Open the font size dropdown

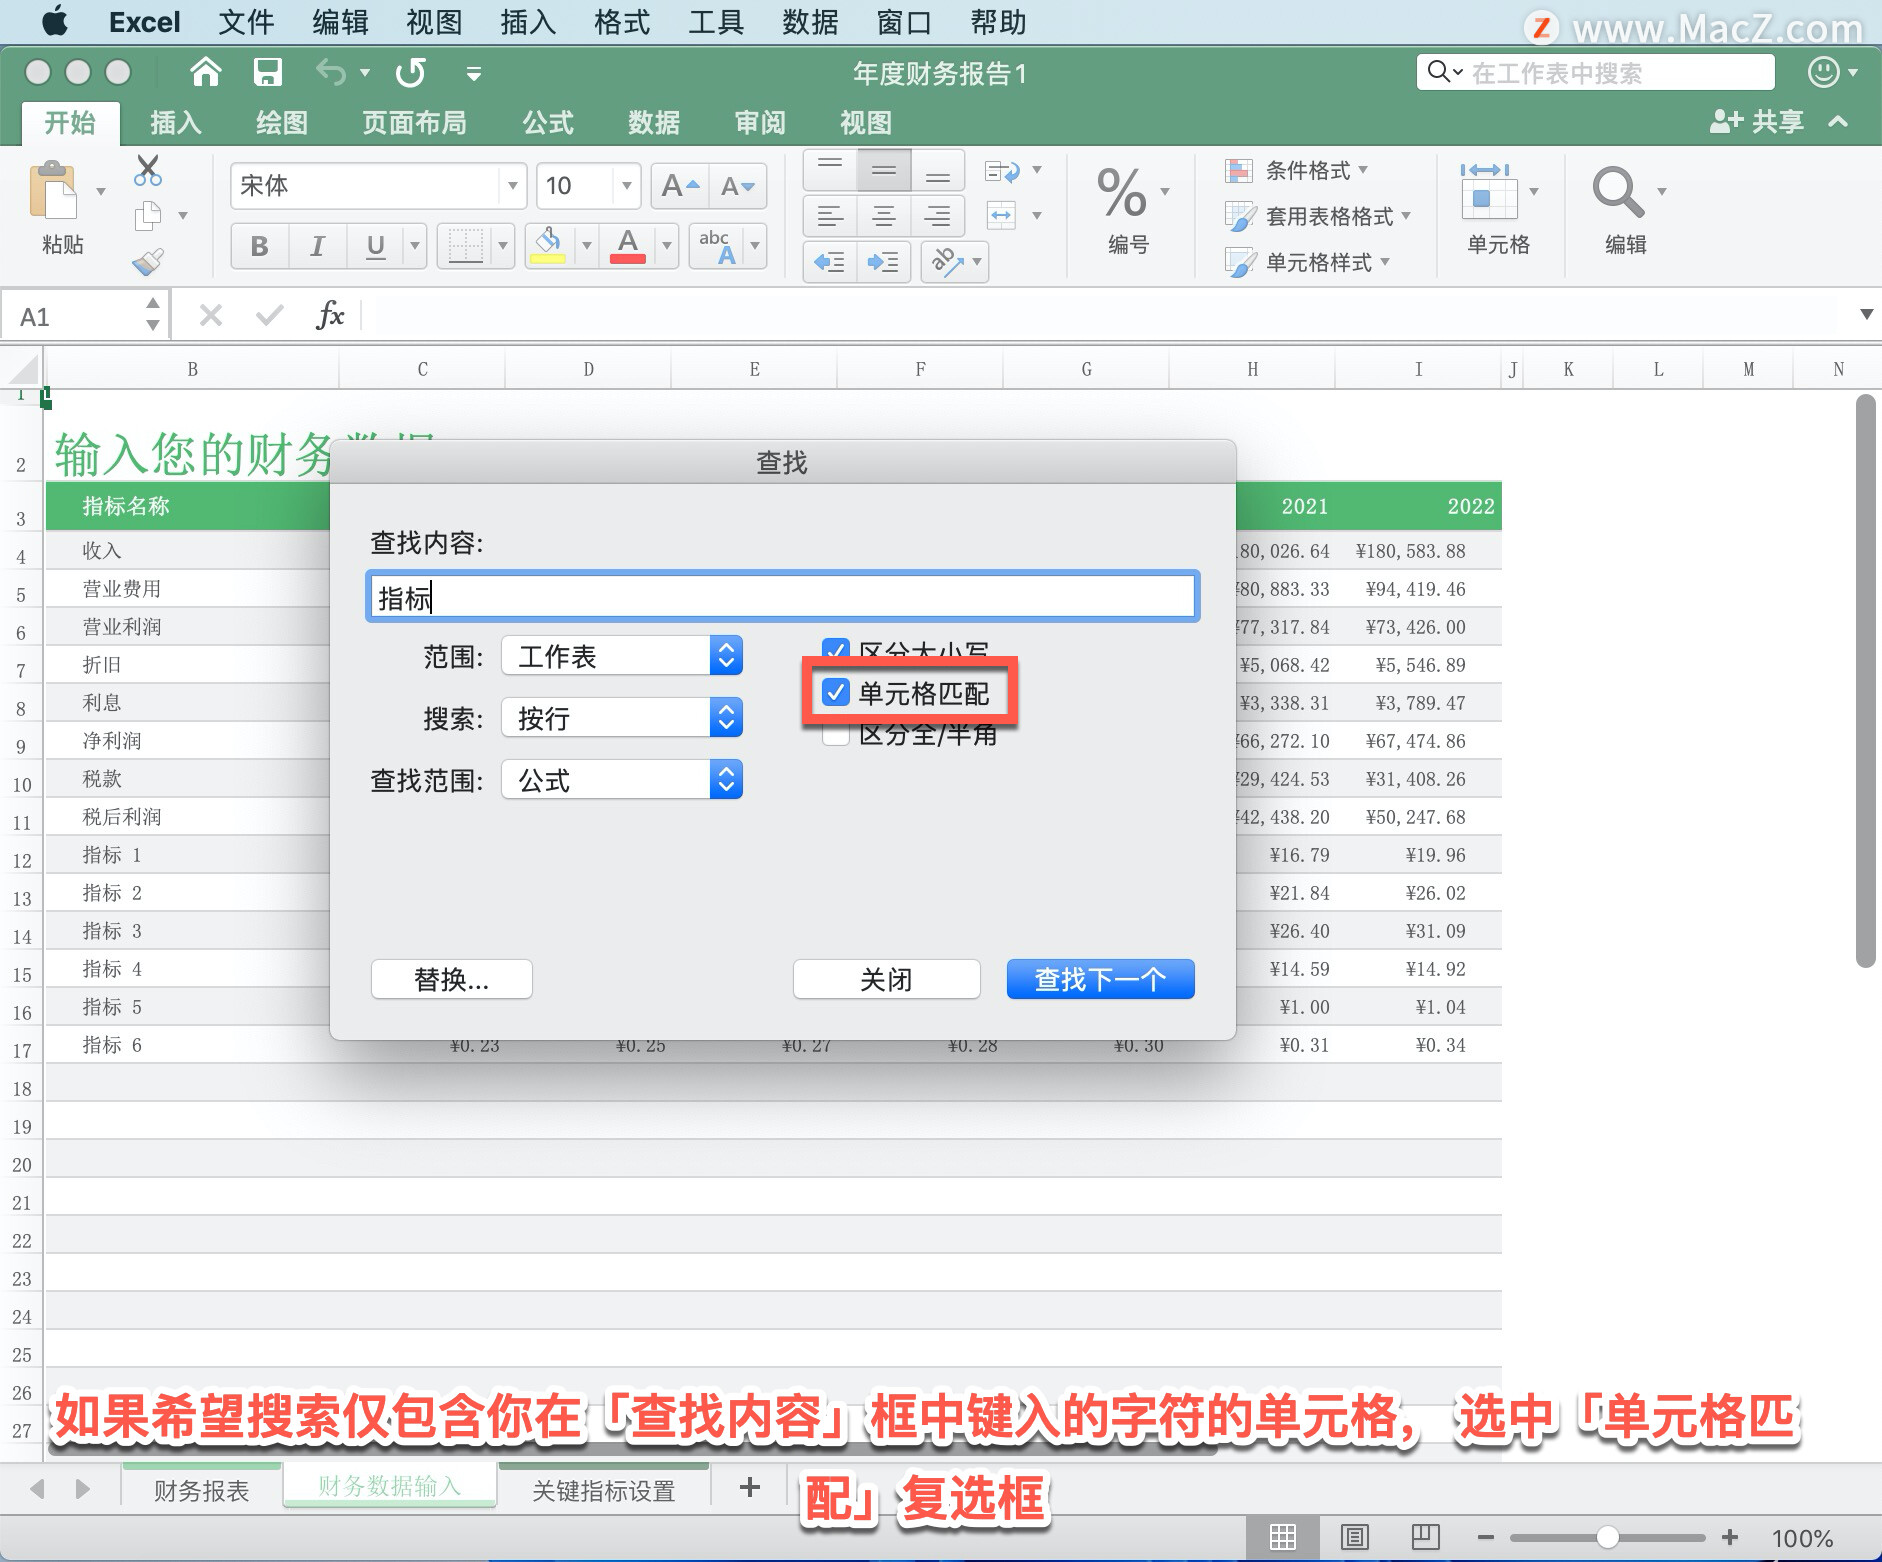tap(626, 186)
